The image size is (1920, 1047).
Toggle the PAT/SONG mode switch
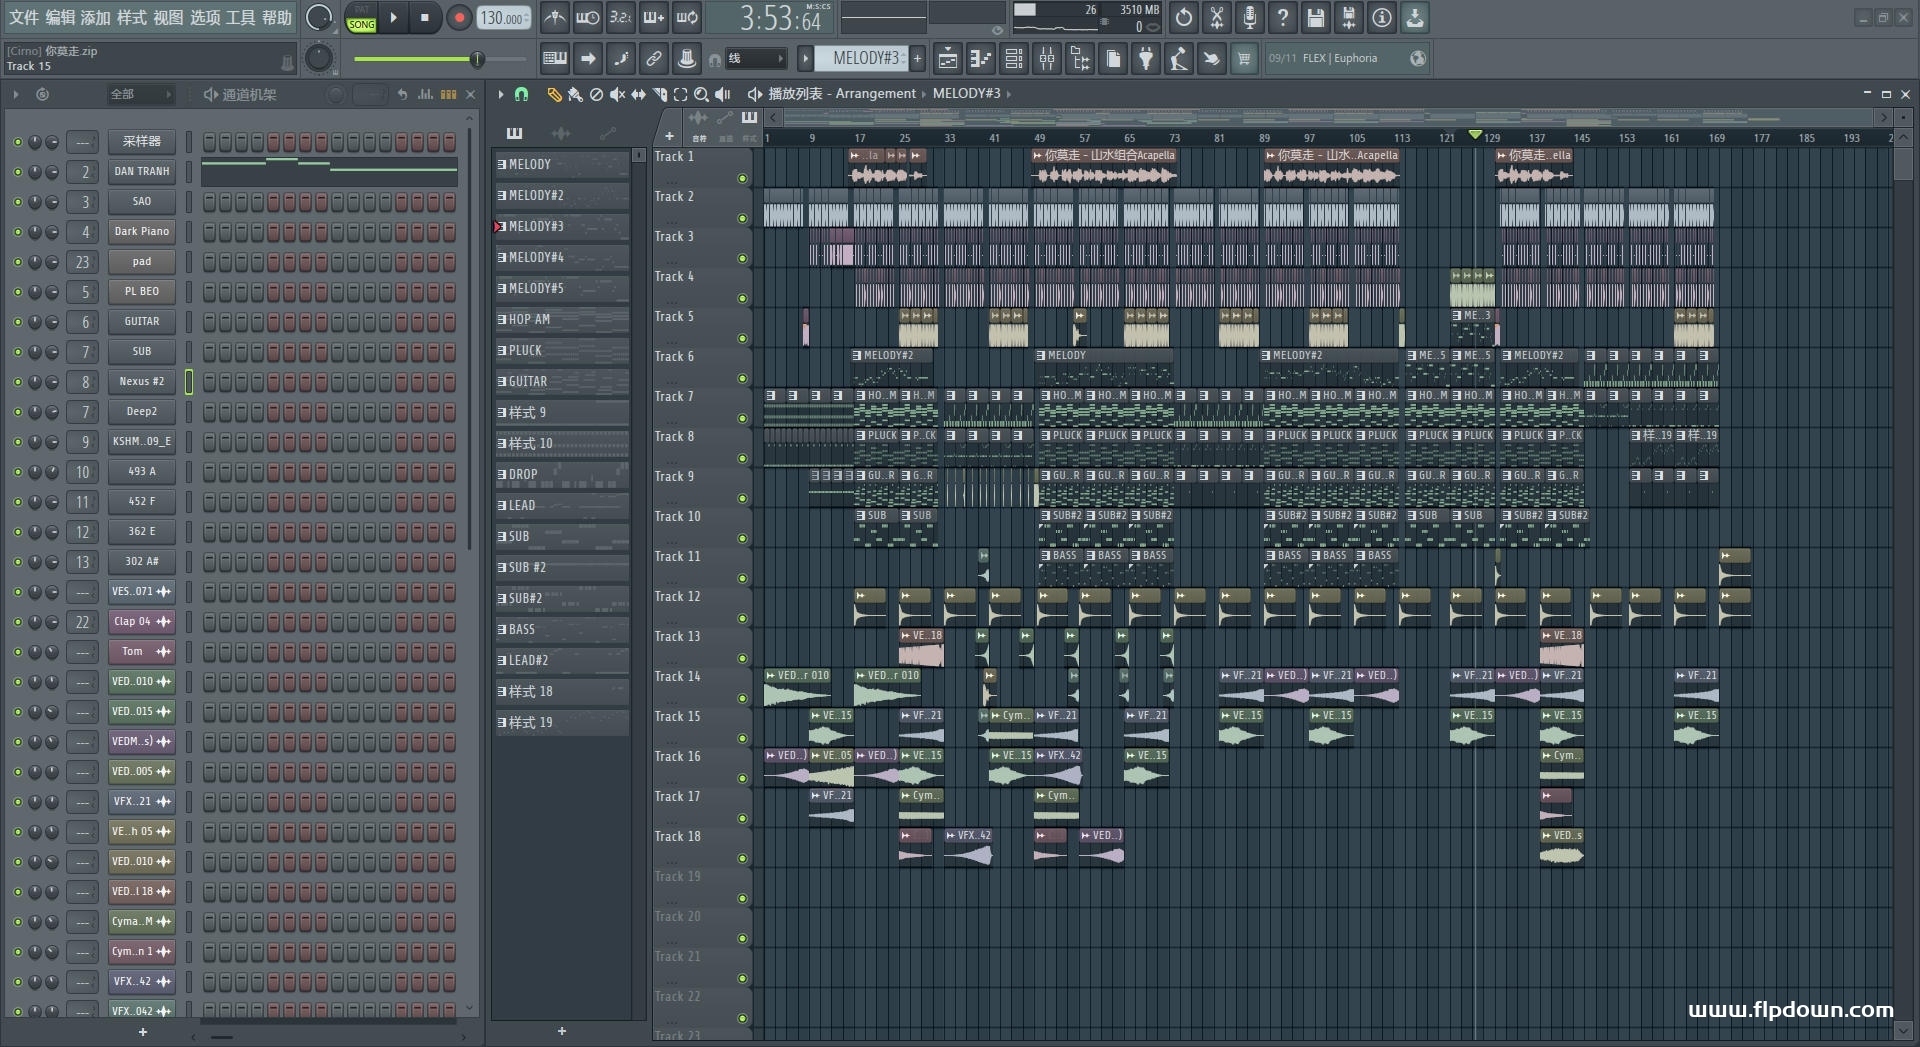tap(361, 18)
